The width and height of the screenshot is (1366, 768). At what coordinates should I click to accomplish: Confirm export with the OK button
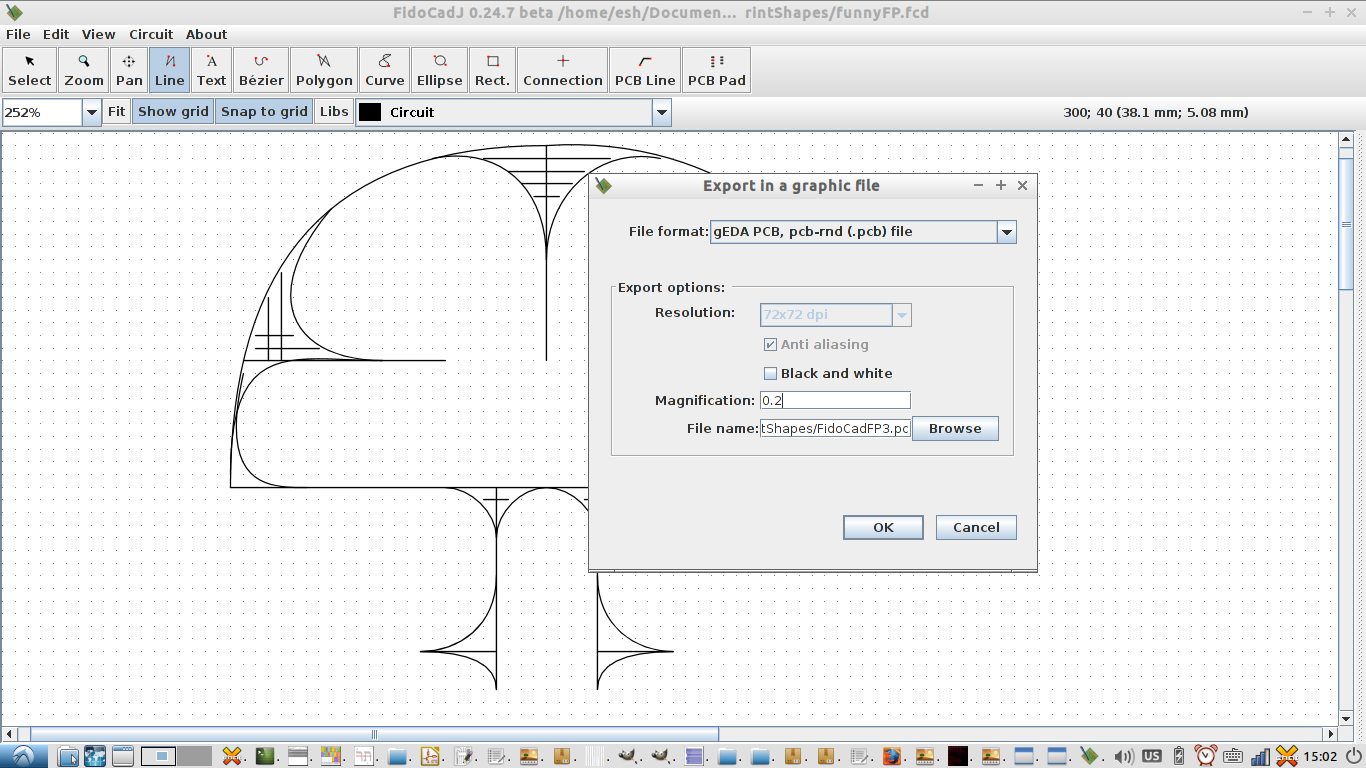883,527
